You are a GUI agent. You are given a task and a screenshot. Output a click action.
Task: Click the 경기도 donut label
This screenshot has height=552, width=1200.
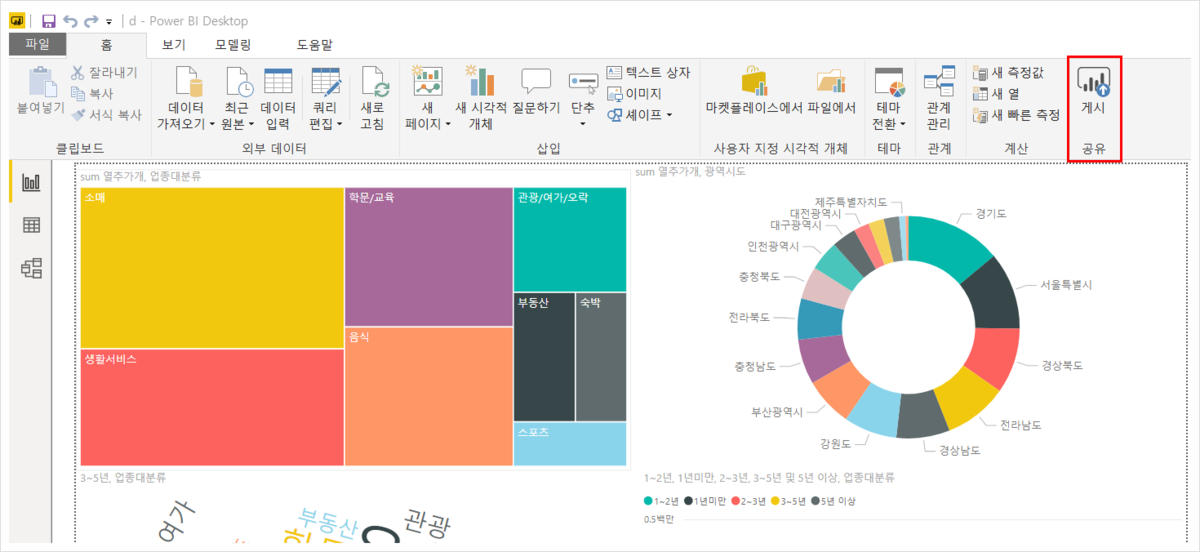click(x=990, y=214)
